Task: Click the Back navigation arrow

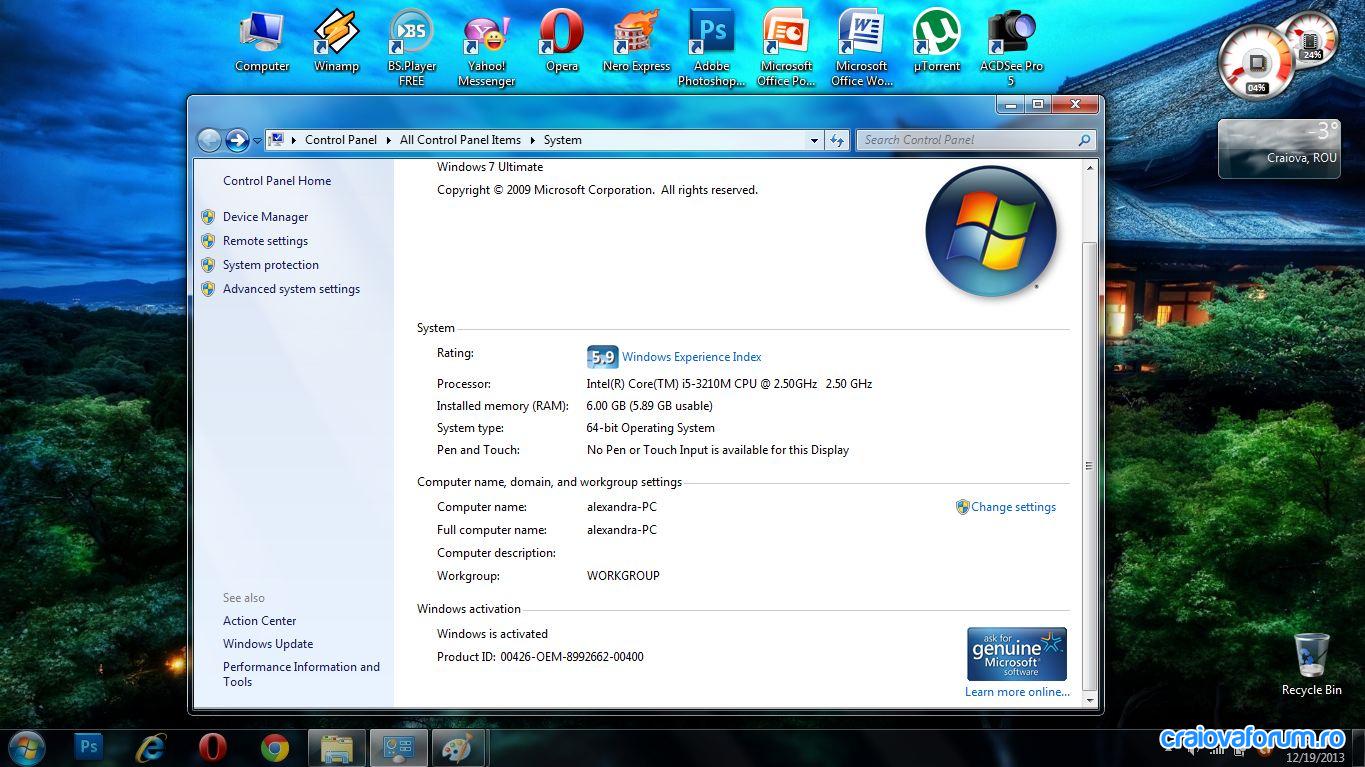Action: click(x=209, y=140)
